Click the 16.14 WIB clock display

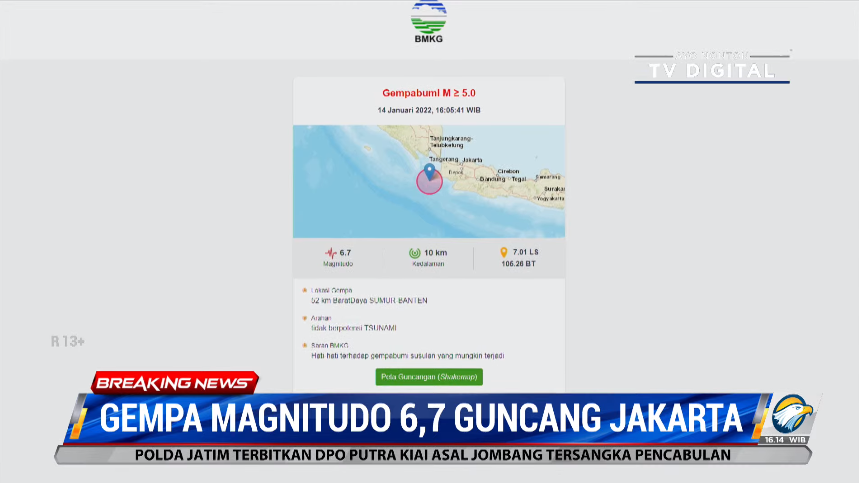pos(785,440)
